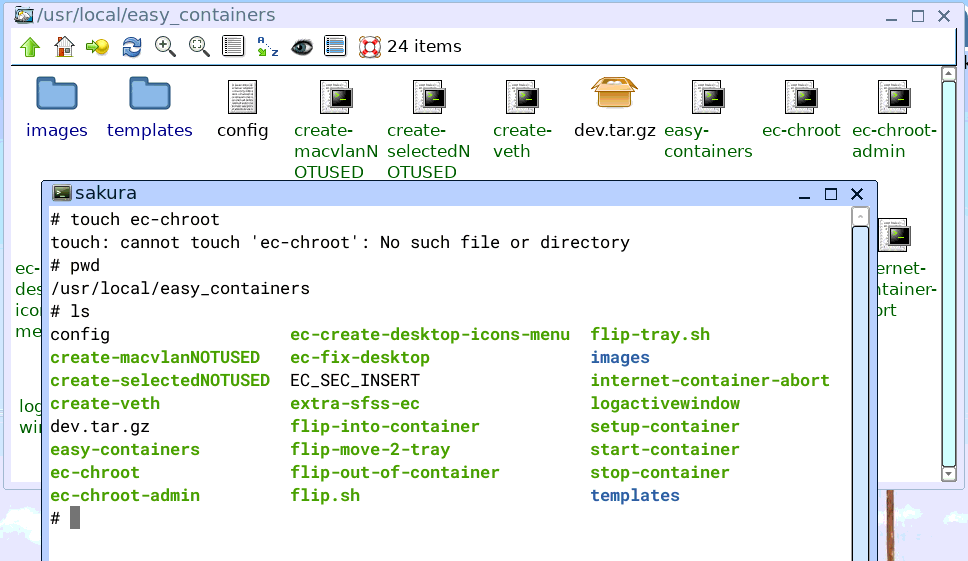This screenshot has height=561, width=968.
Task: Click file manager scrollbar down arrow
Action: click(x=949, y=474)
